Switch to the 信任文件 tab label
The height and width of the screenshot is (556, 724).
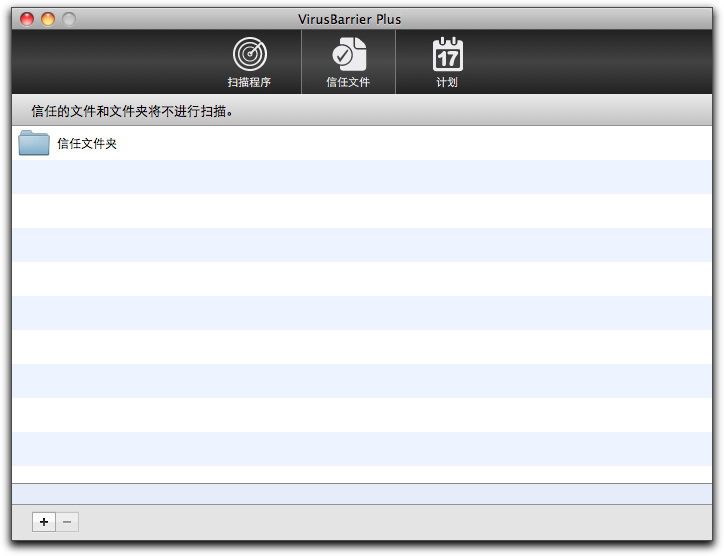348,82
